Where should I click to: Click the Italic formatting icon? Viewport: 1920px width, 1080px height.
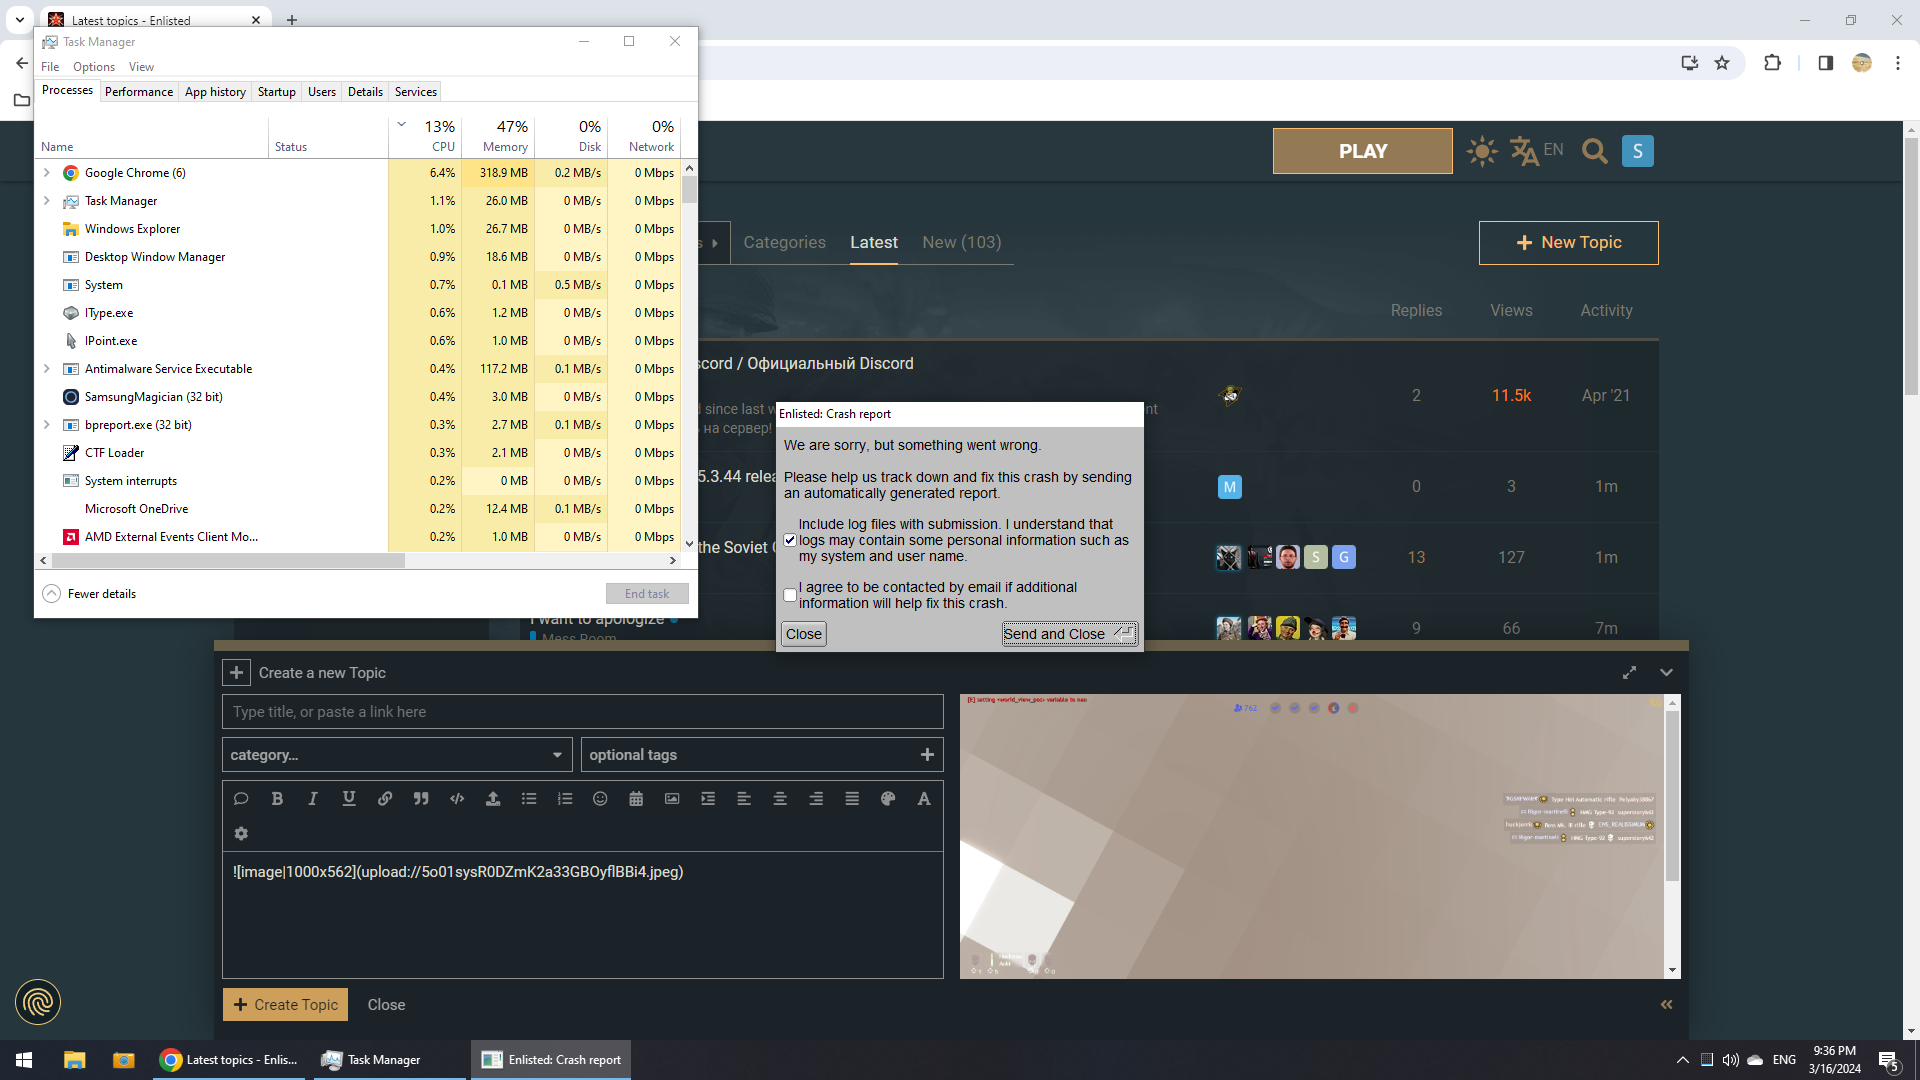tap(313, 799)
